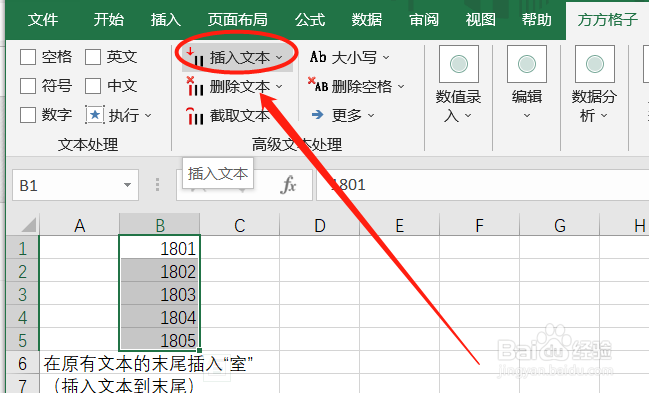Expand the 删除文本 dropdown arrow

click(x=279, y=87)
